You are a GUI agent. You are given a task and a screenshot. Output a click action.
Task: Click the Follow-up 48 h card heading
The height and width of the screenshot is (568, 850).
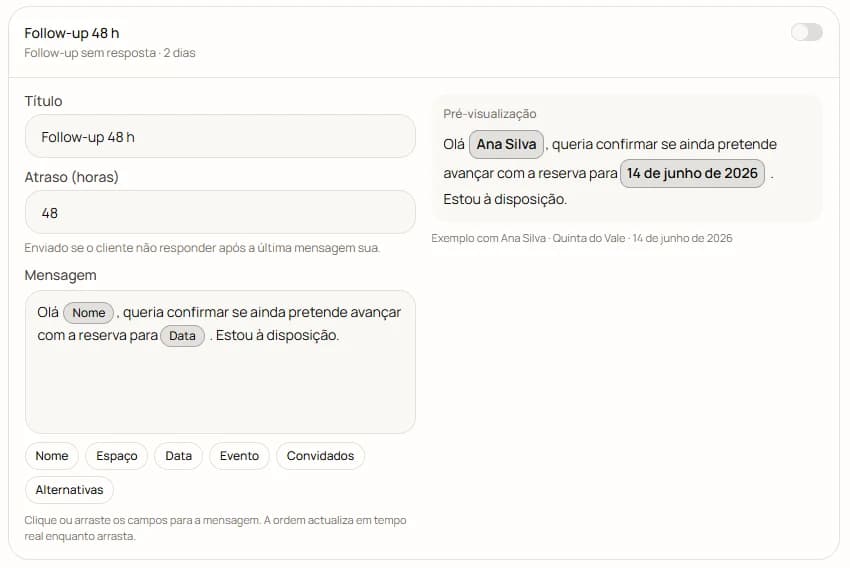point(72,34)
